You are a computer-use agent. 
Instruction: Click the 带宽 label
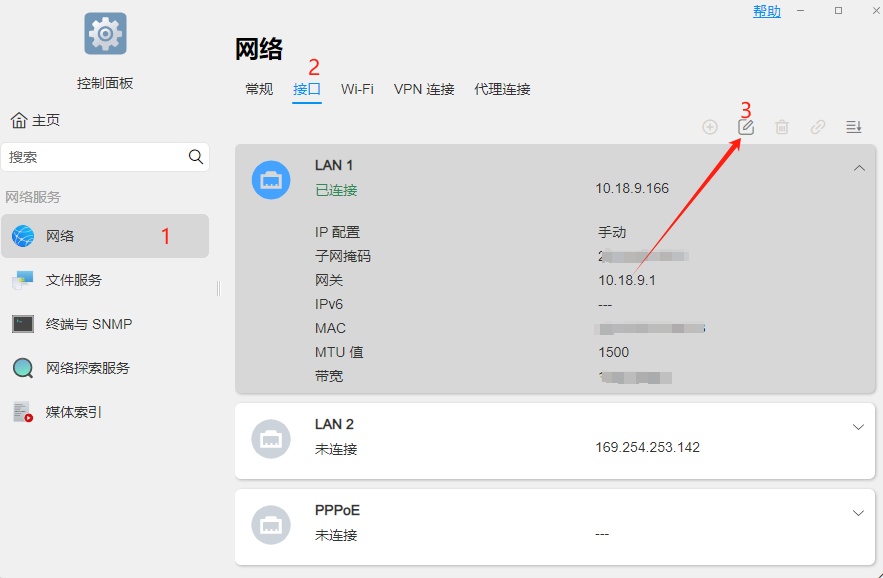point(329,376)
